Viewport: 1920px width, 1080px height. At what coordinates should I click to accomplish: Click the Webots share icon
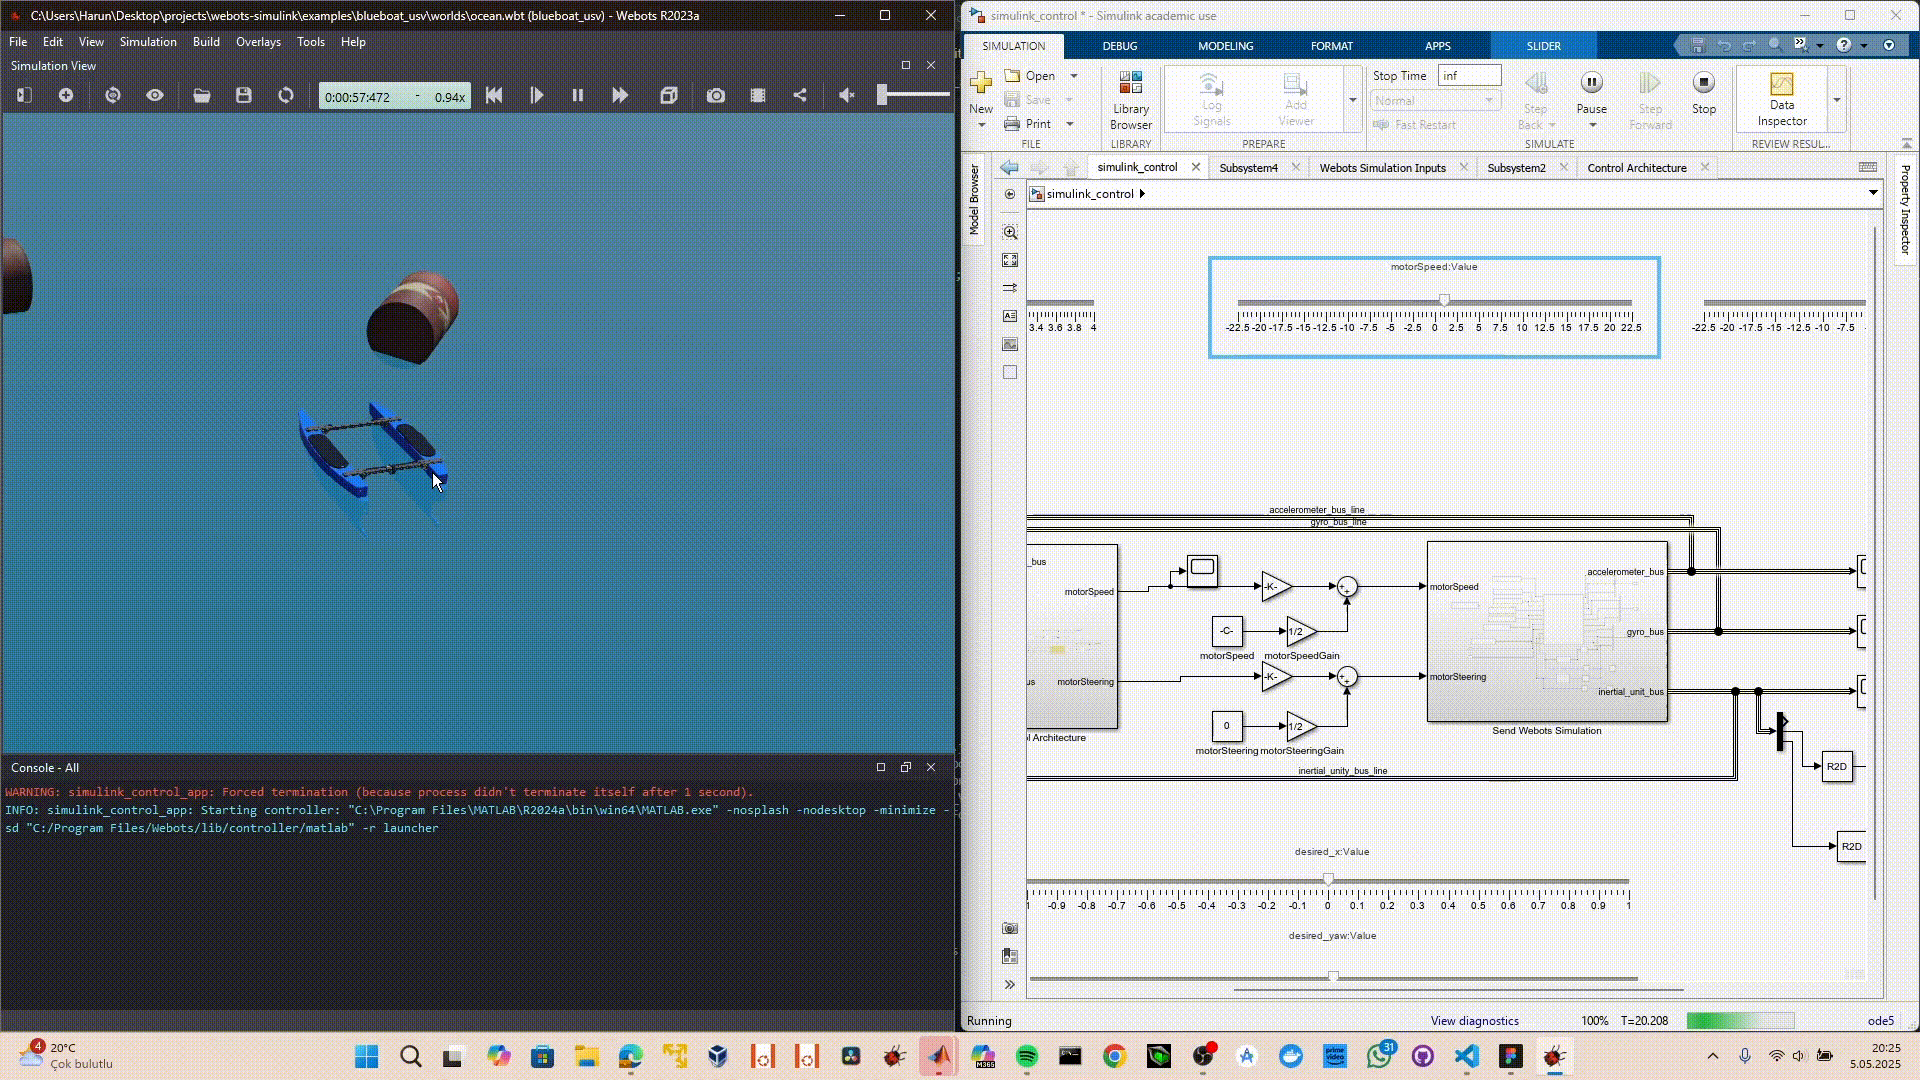[800, 95]
